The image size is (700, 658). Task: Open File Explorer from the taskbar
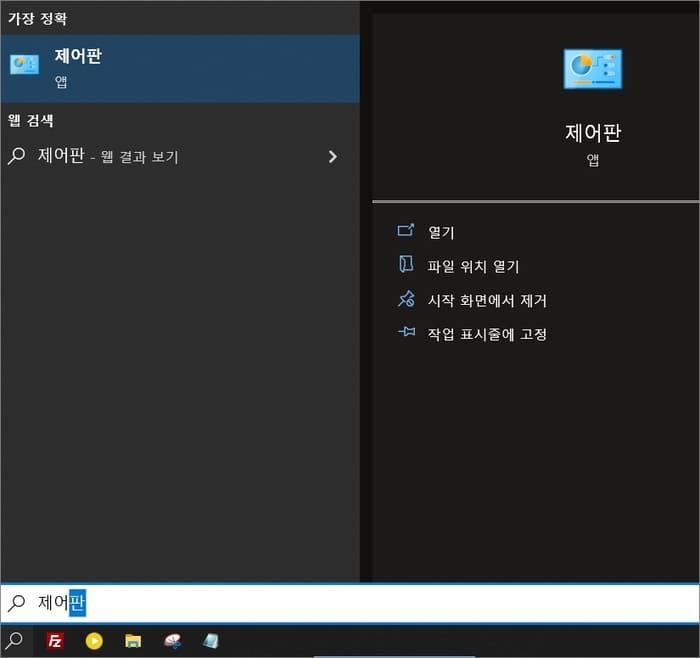133,641
